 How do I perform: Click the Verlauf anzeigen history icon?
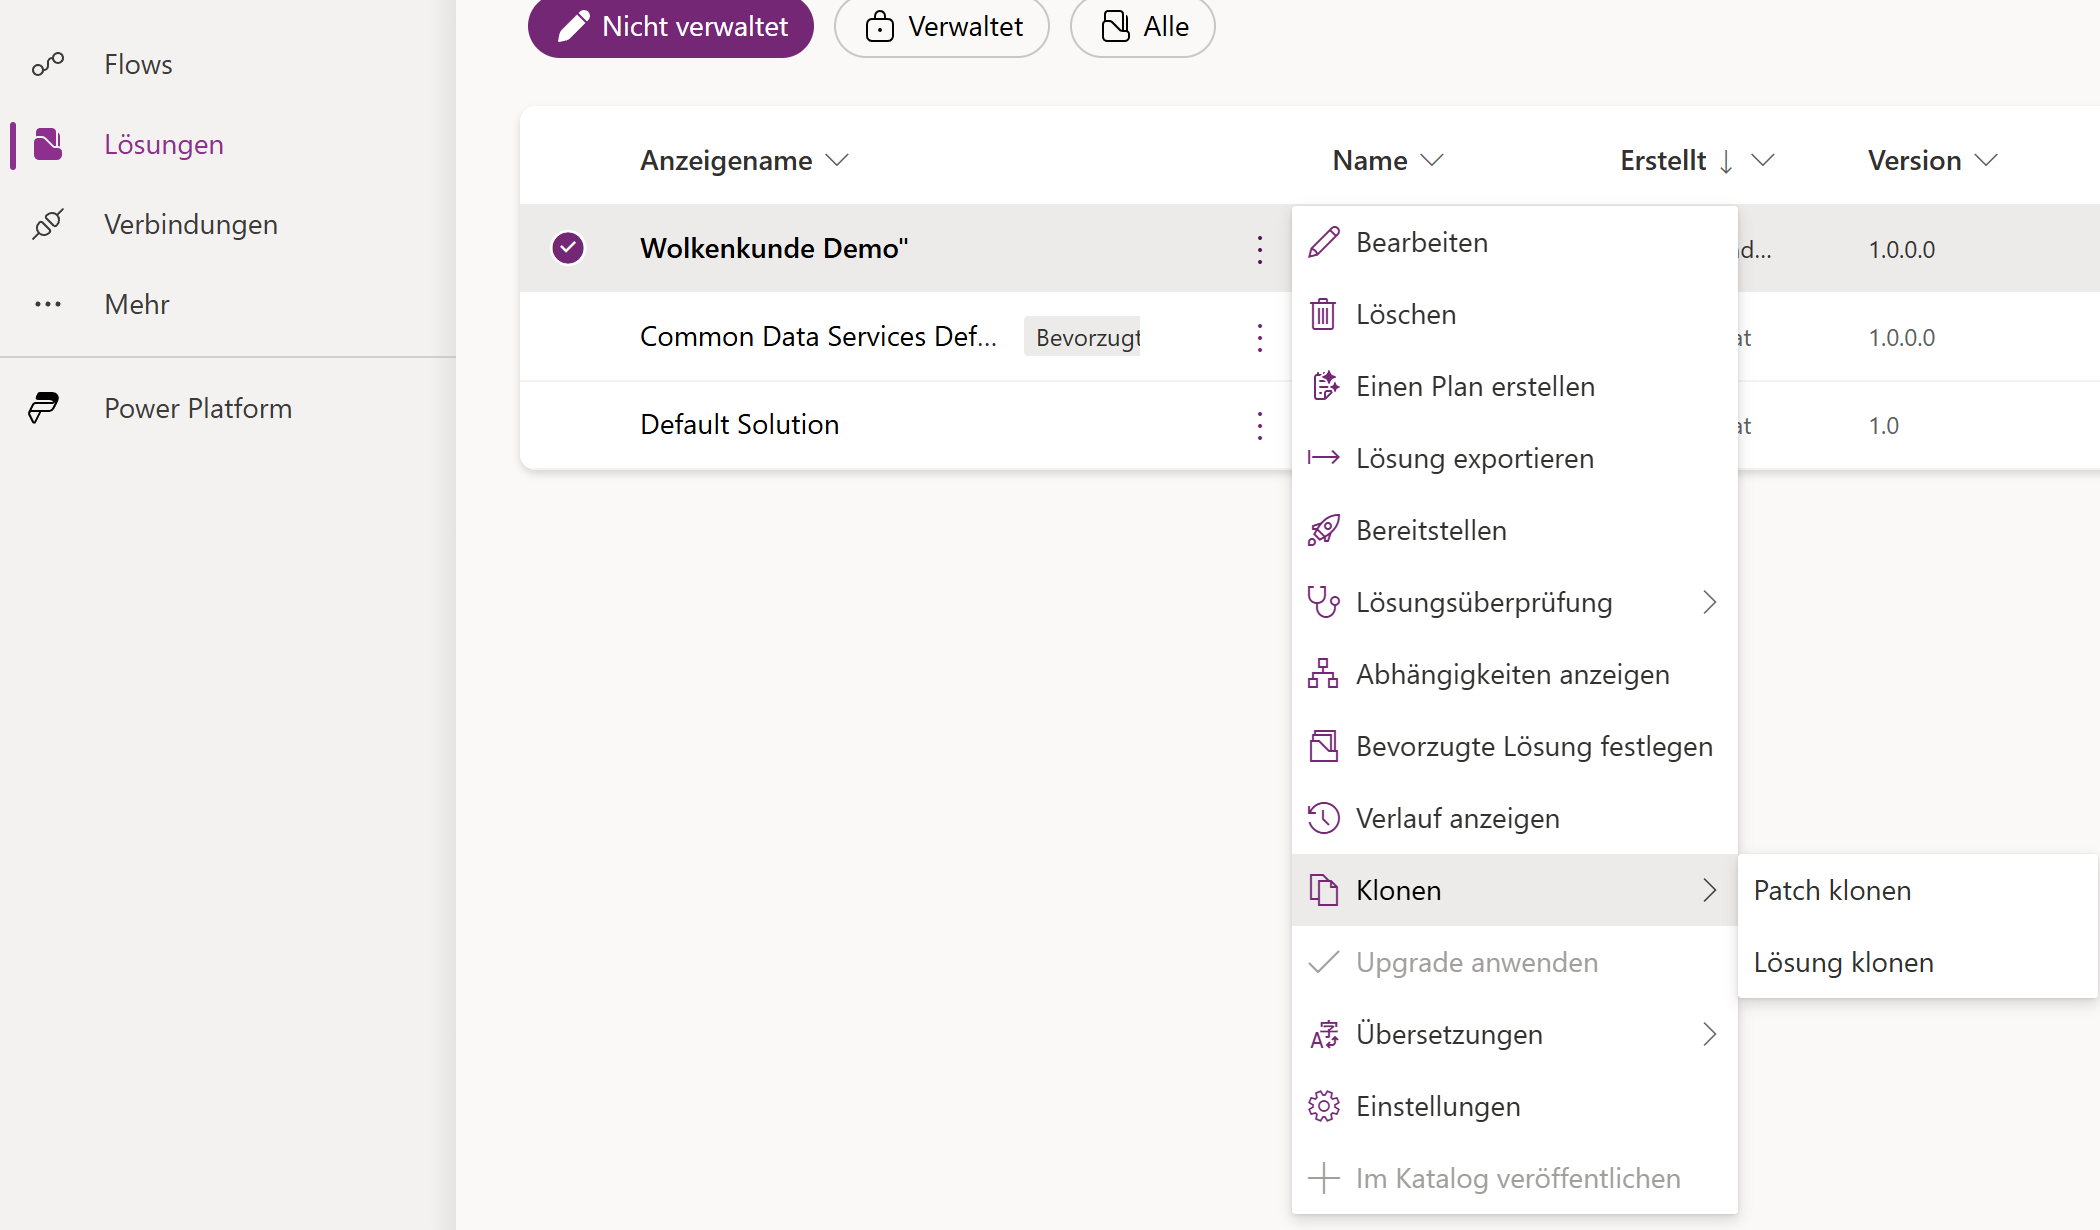tap(1324, 818)
